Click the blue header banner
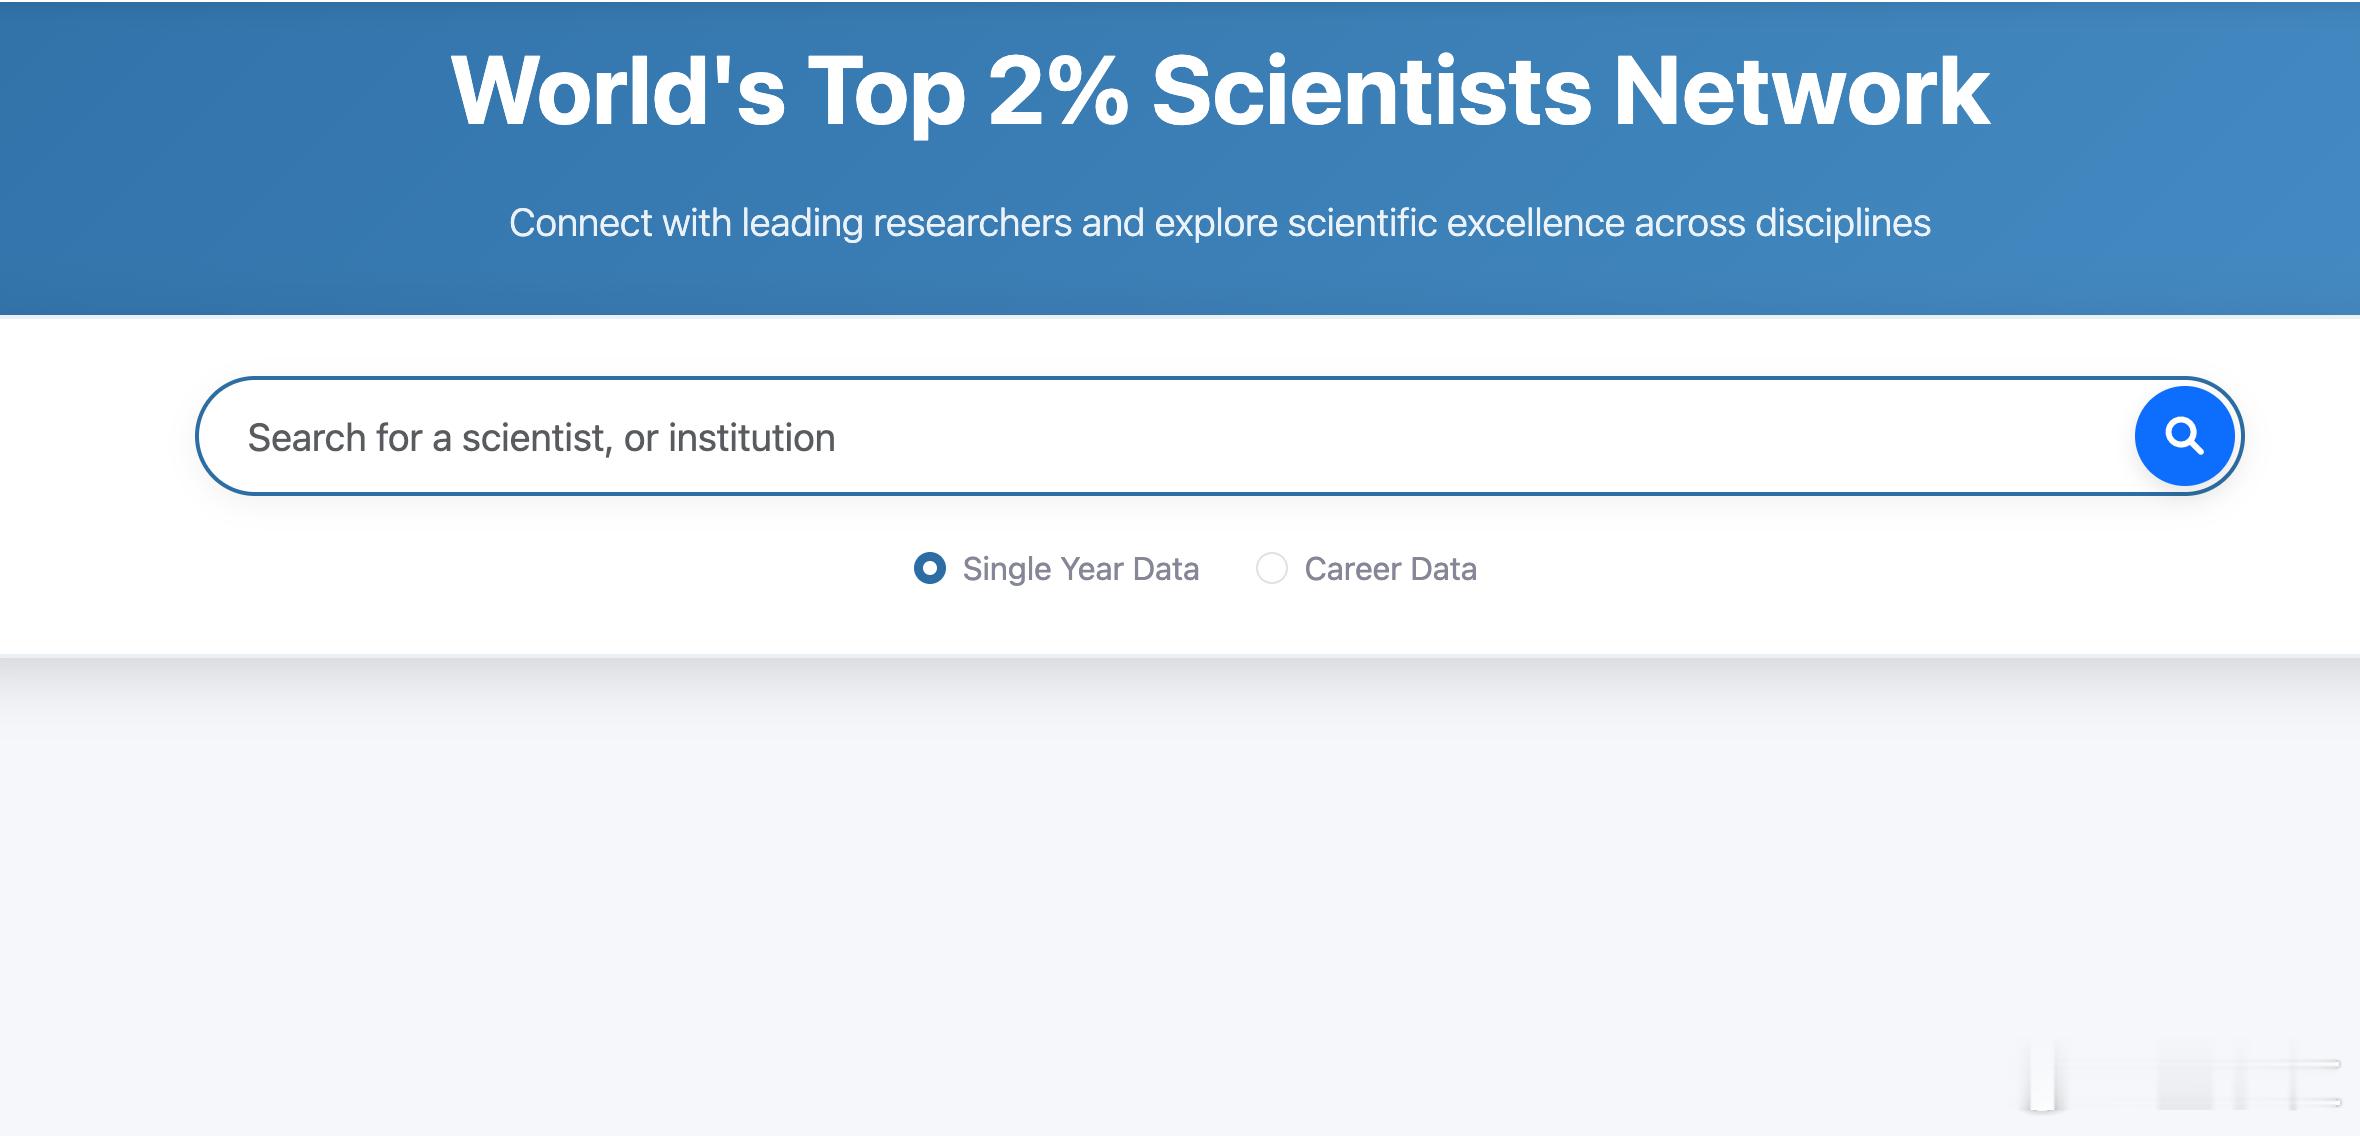 (1180, 158)
